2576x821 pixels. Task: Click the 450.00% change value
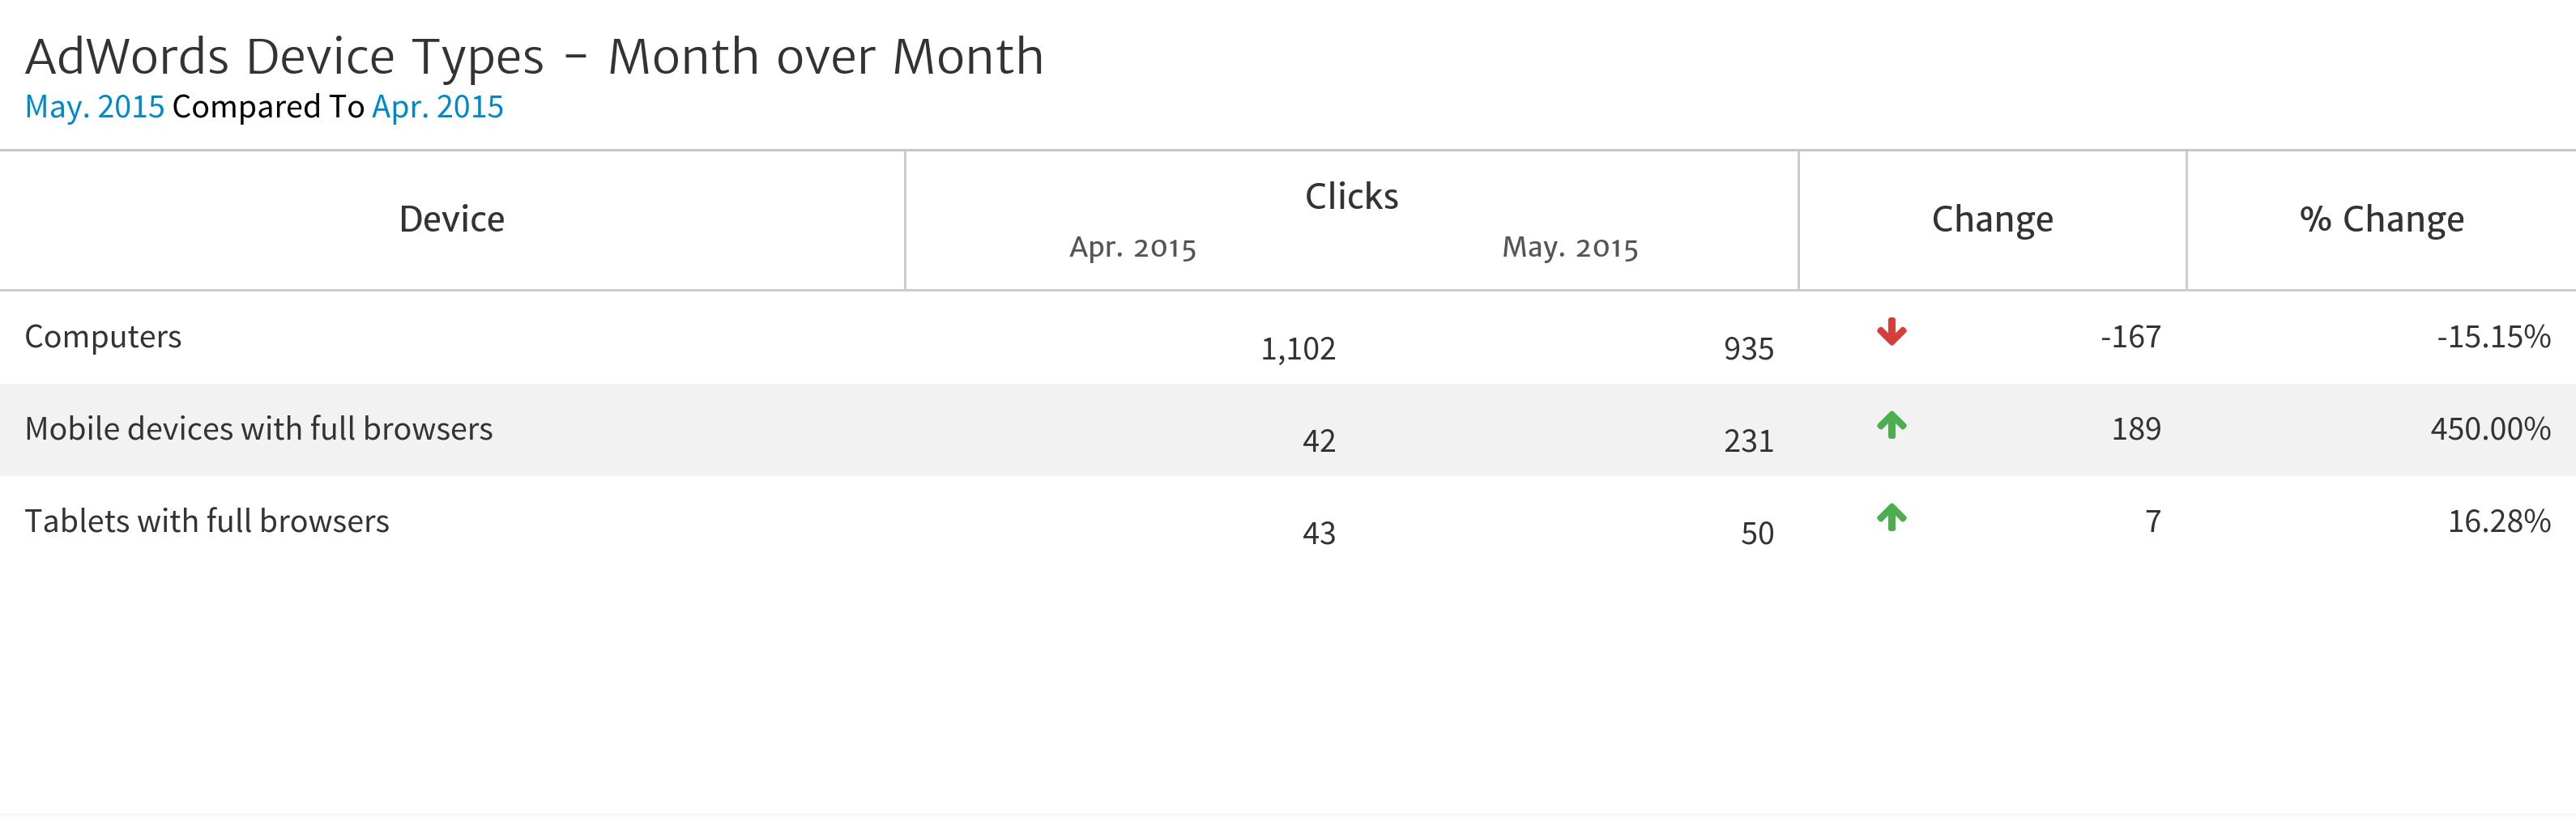coord(2490,429)
